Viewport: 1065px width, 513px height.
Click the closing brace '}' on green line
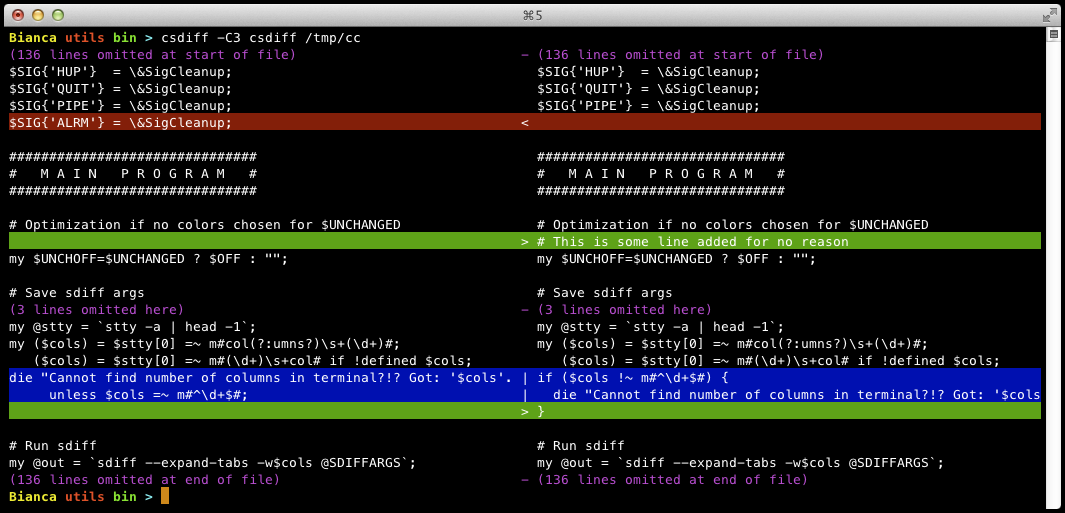(x=541, y=412)
